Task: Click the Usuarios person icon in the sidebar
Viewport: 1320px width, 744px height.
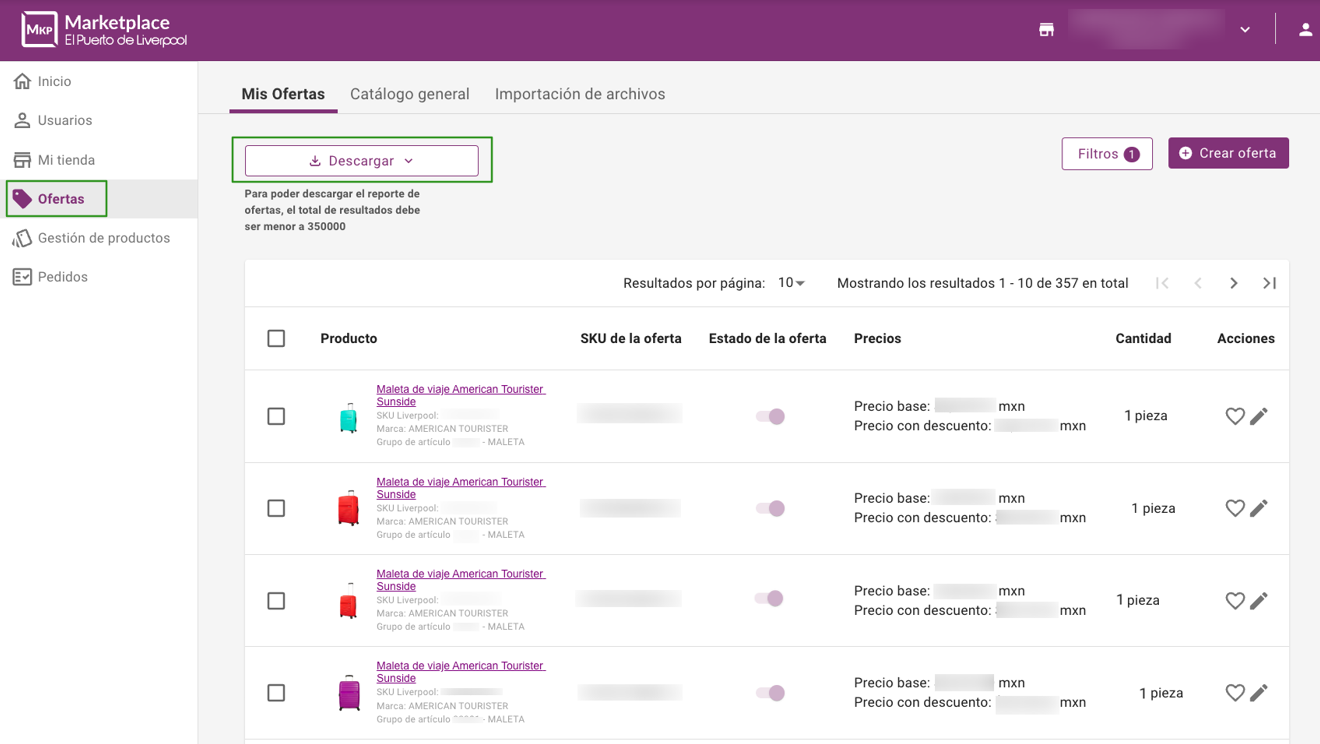Action: tap(22, 120)
